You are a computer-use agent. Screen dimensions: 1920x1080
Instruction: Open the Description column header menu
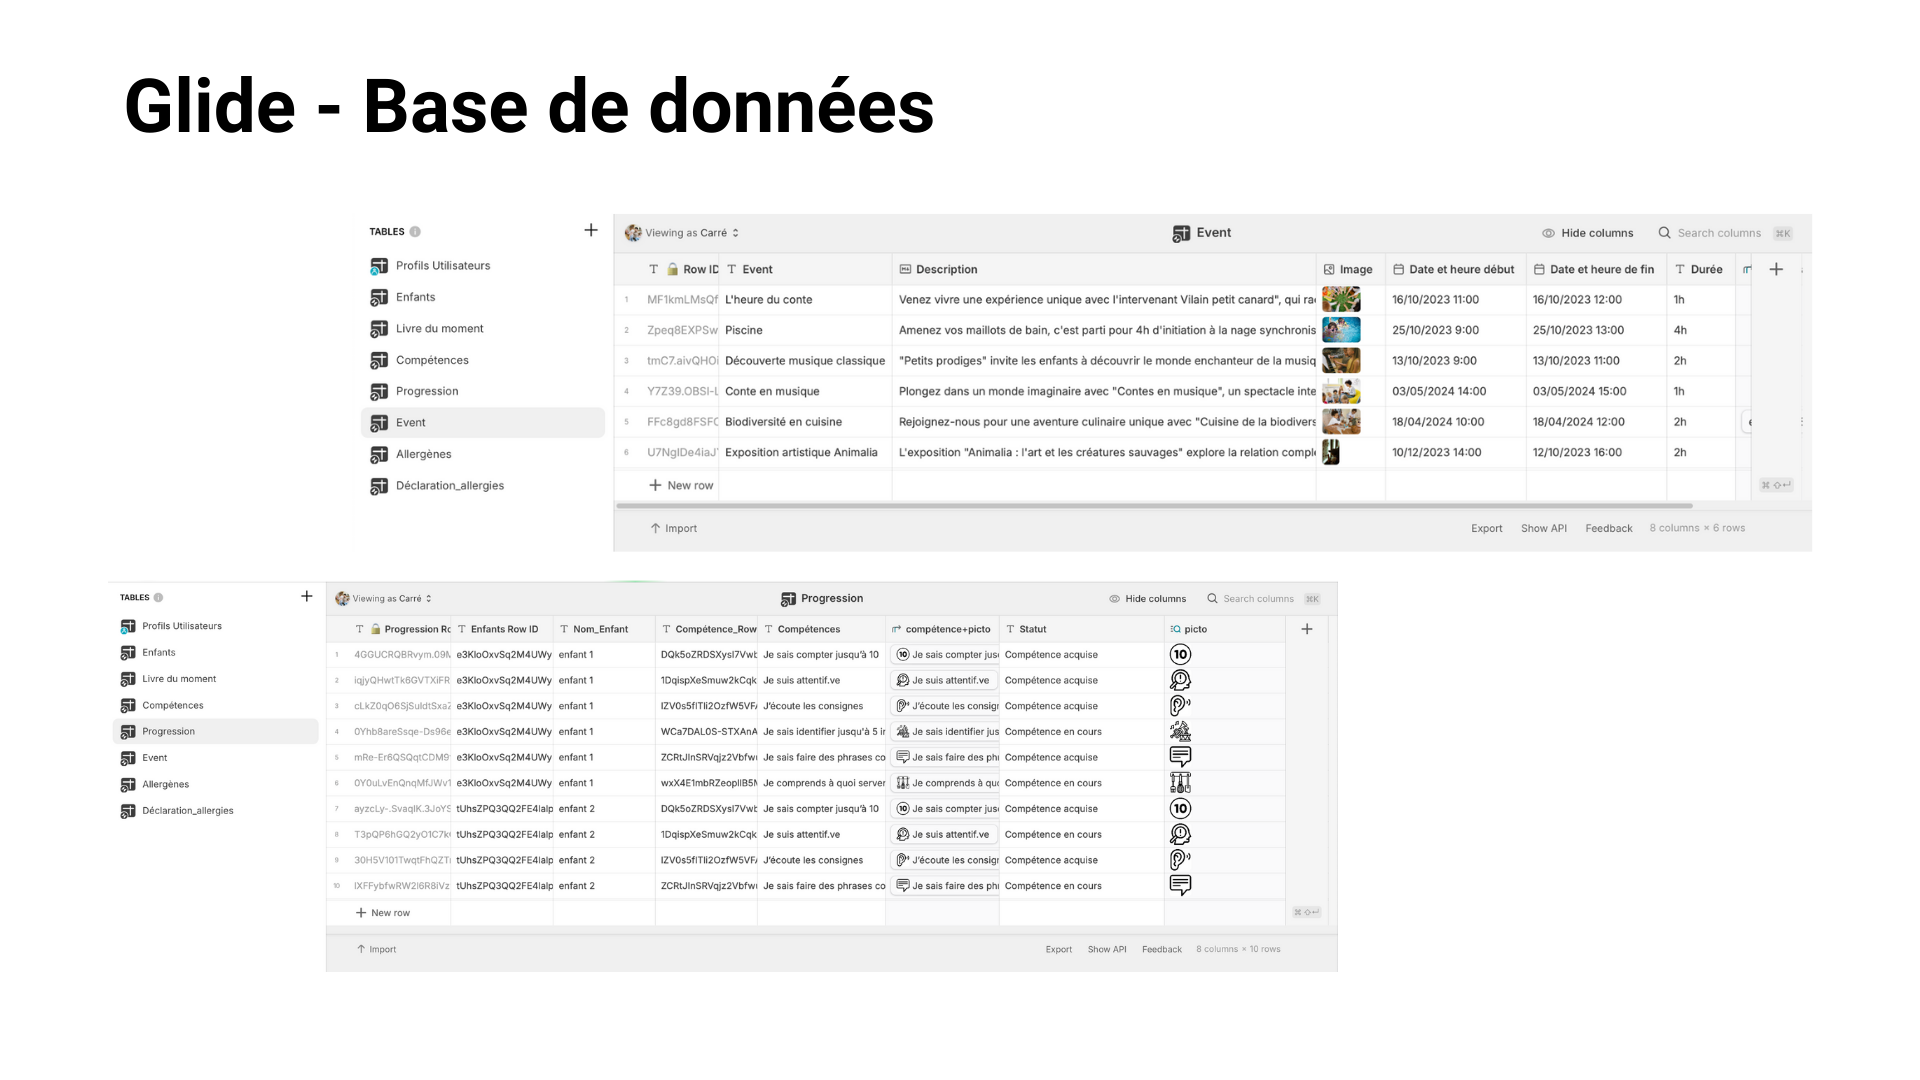(x=946, y=269)
